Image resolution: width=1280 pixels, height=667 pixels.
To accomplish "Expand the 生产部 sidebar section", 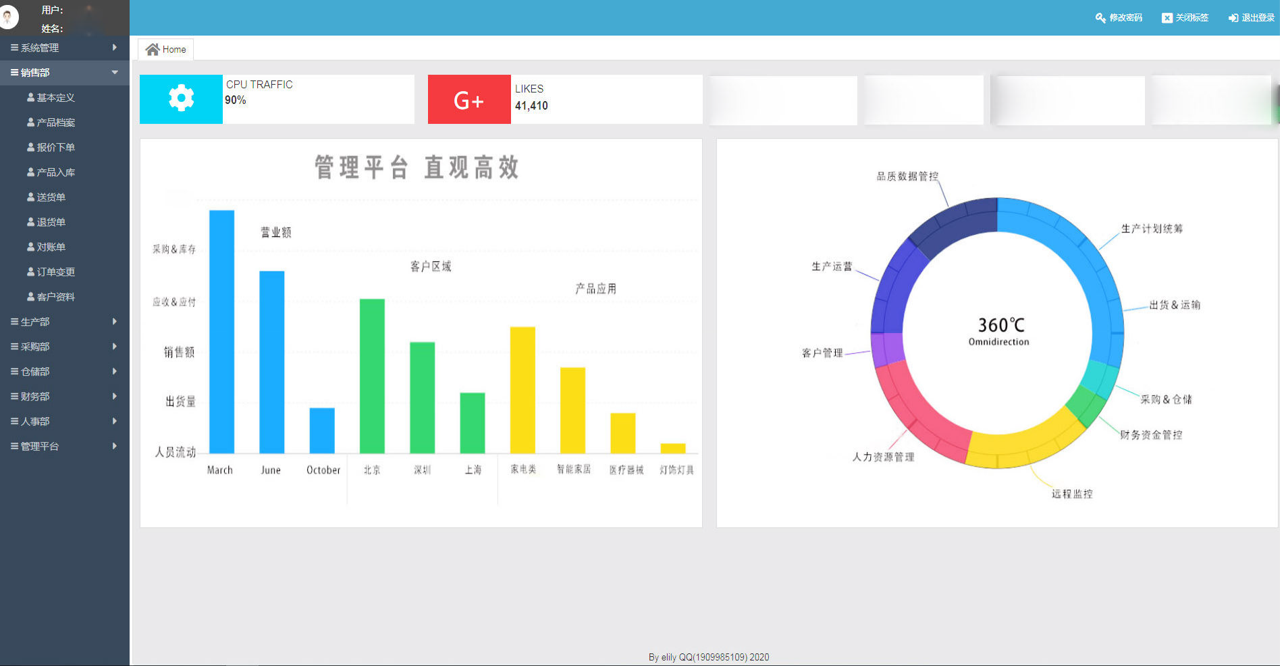I will 64,322.
